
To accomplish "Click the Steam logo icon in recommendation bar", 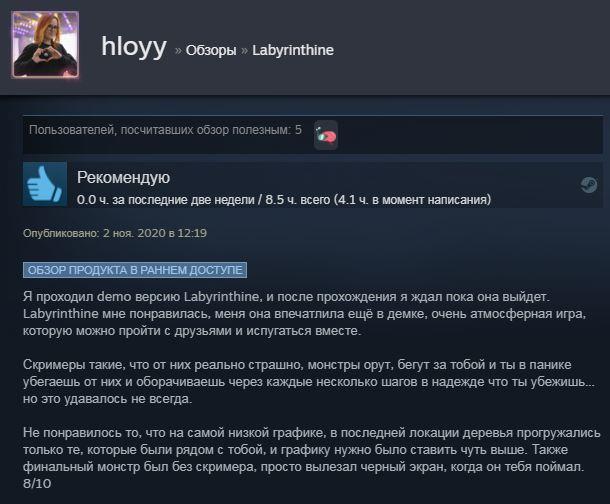I will 589,184.
